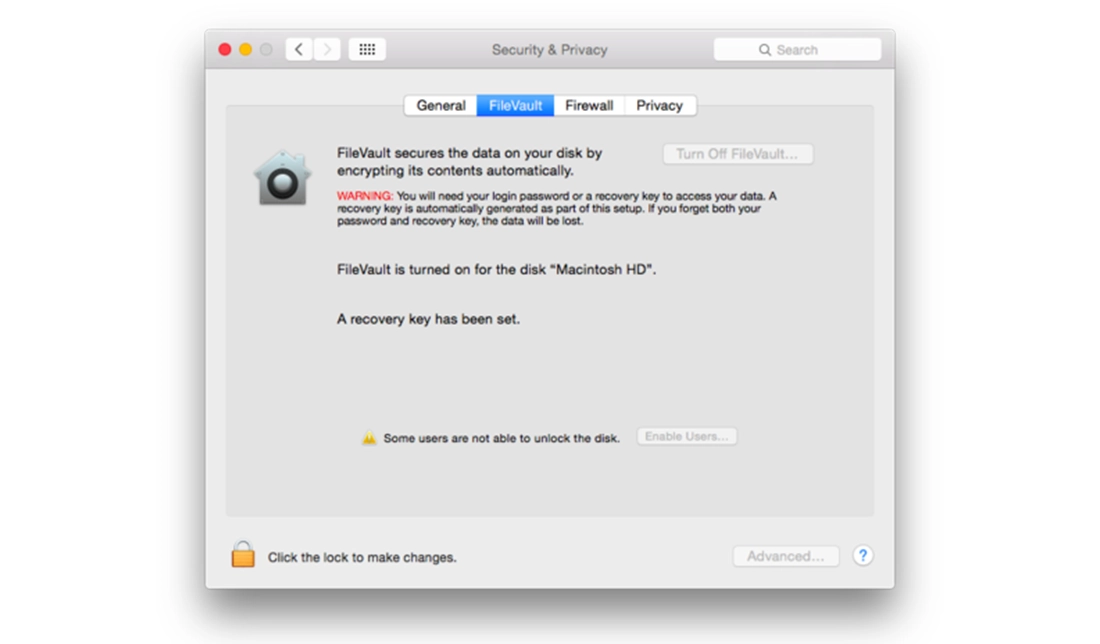Click the recovery key status text
The height and width of the screenshot is (644, 1100).
click(426, 318)
